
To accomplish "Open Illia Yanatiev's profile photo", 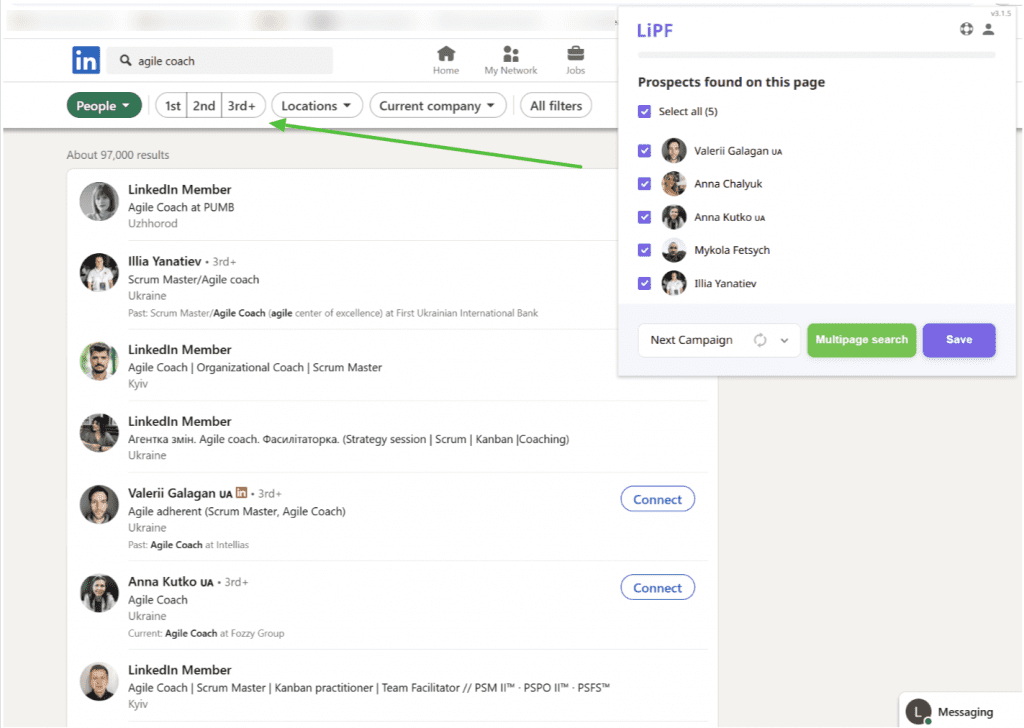I will click(x=99, y=272).
